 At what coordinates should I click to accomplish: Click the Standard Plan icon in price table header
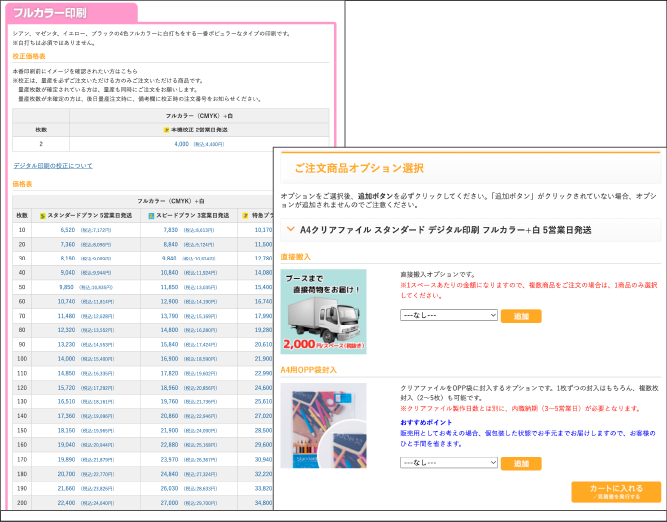[43, 215]
